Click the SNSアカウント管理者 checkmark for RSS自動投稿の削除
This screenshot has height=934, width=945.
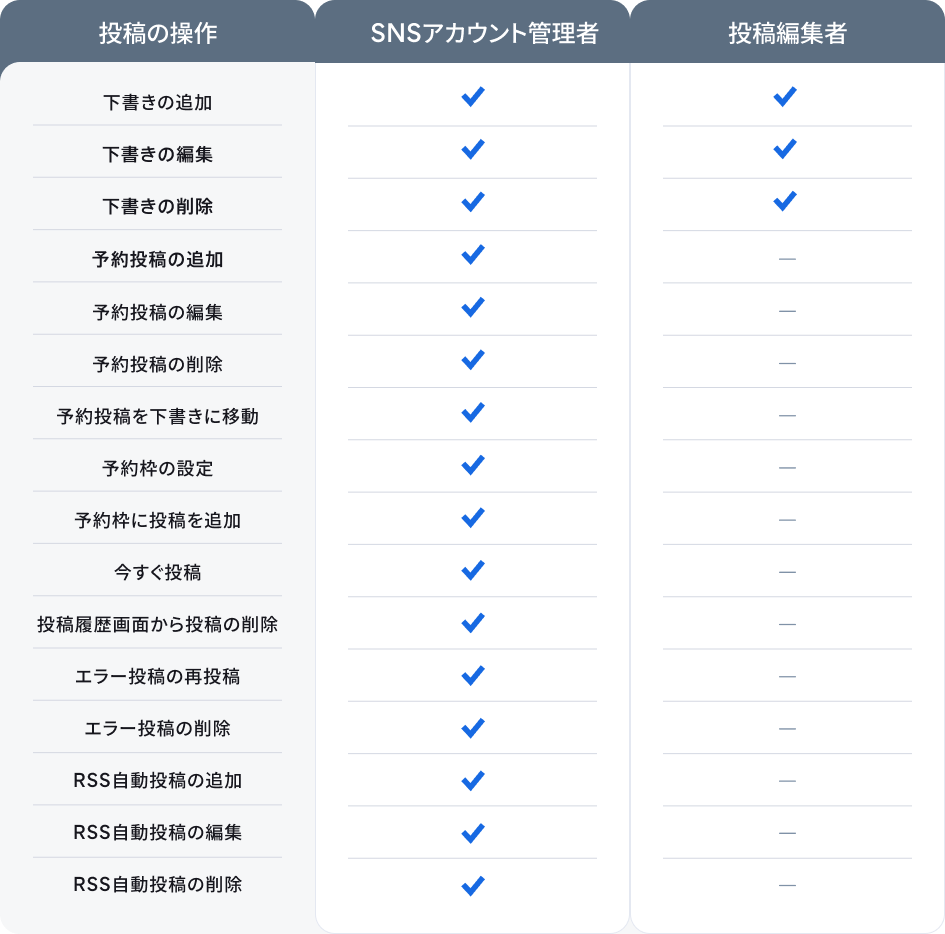[x=472, y=885]
